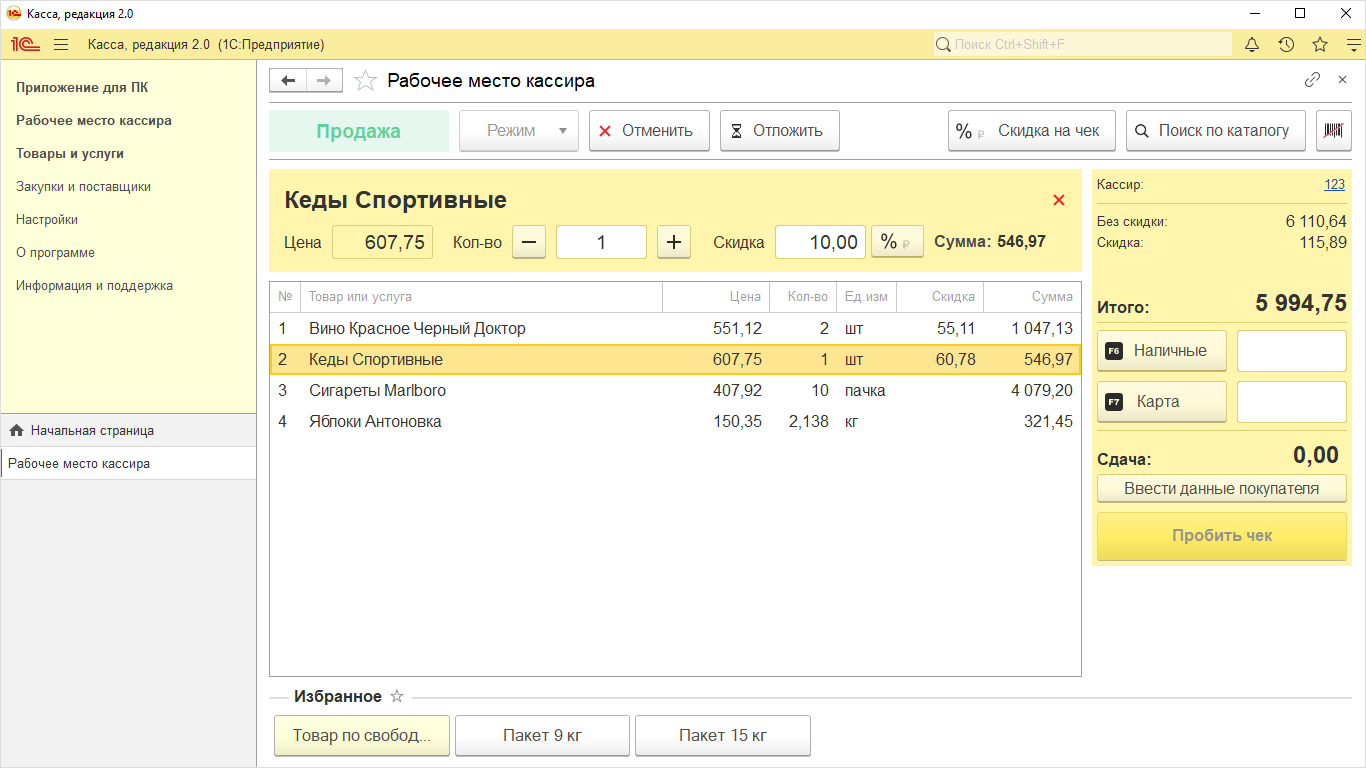
Task: Open the service settings dropdown in the title bar
Action: pos(1353,44)
